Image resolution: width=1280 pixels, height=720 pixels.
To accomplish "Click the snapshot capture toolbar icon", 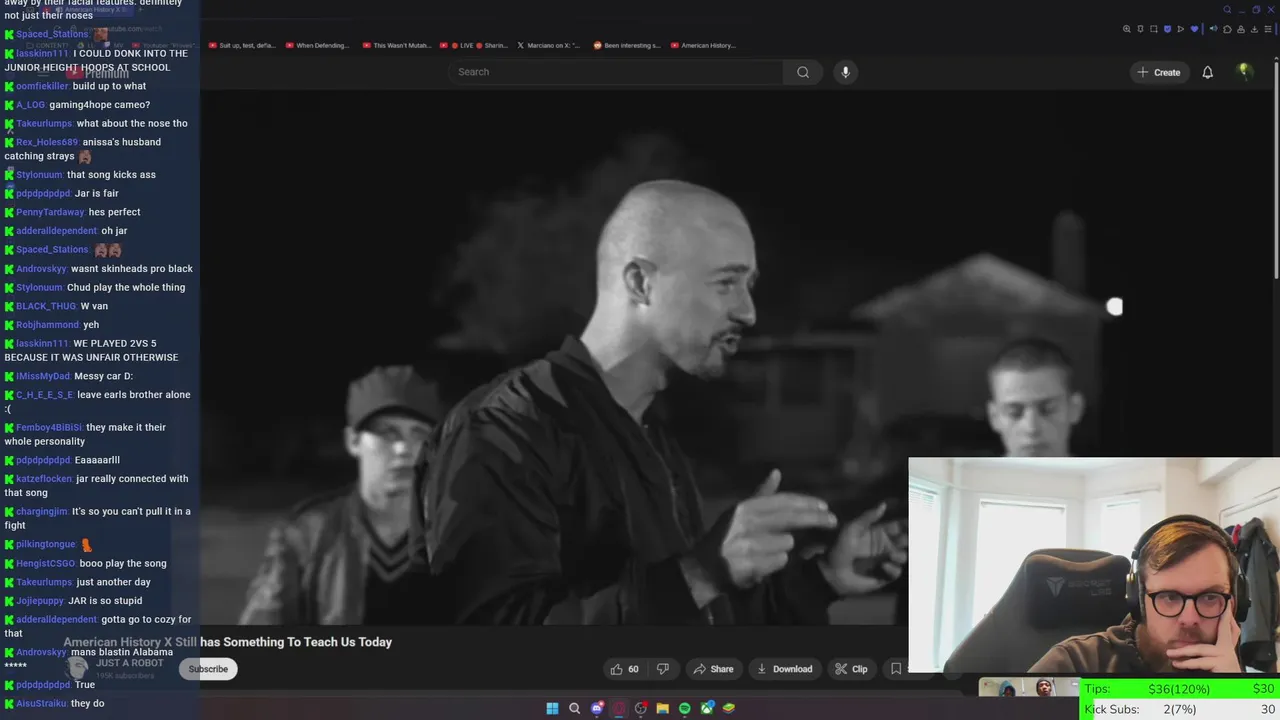I will (1154, 29).
